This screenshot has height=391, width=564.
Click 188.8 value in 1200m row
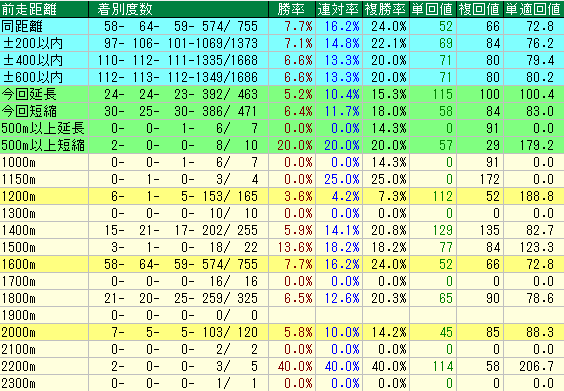click(x=537, y=196)
